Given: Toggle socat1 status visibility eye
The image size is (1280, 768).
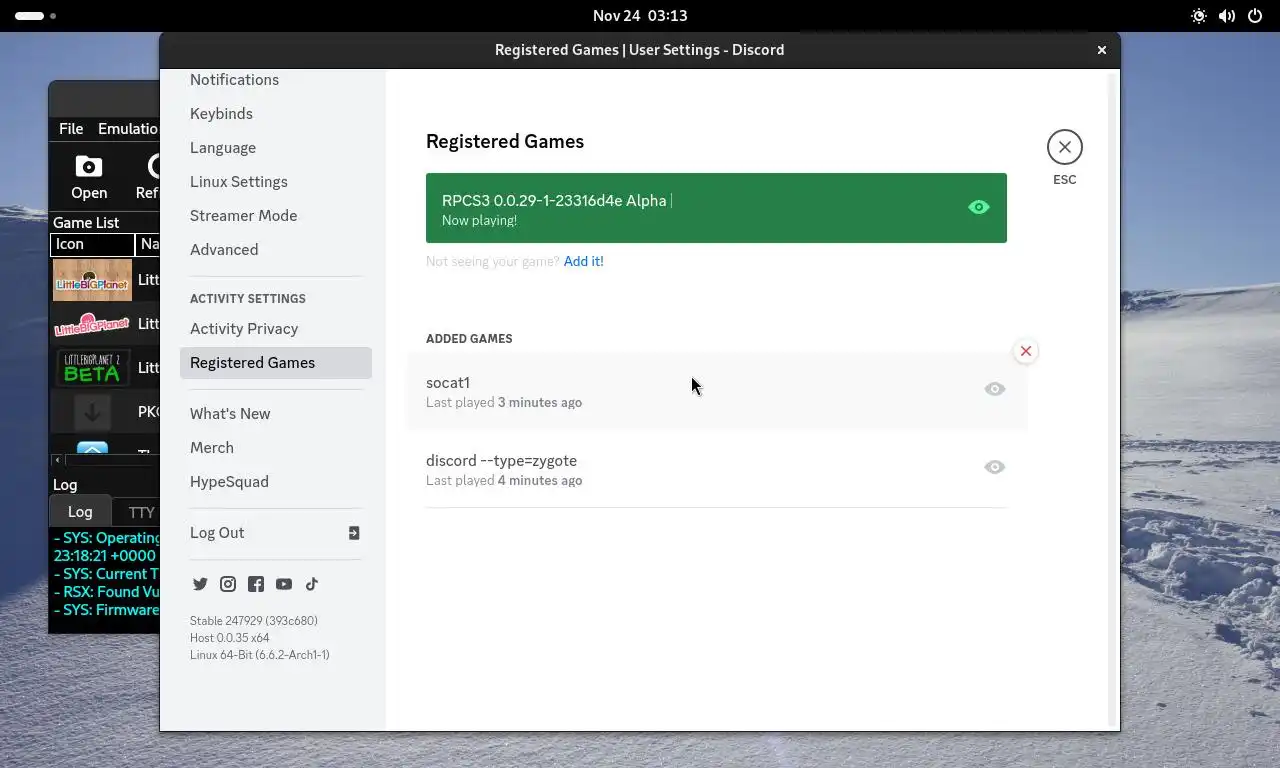Looking at the screenshot, I should pyautogui.click(x=994, y=389).
